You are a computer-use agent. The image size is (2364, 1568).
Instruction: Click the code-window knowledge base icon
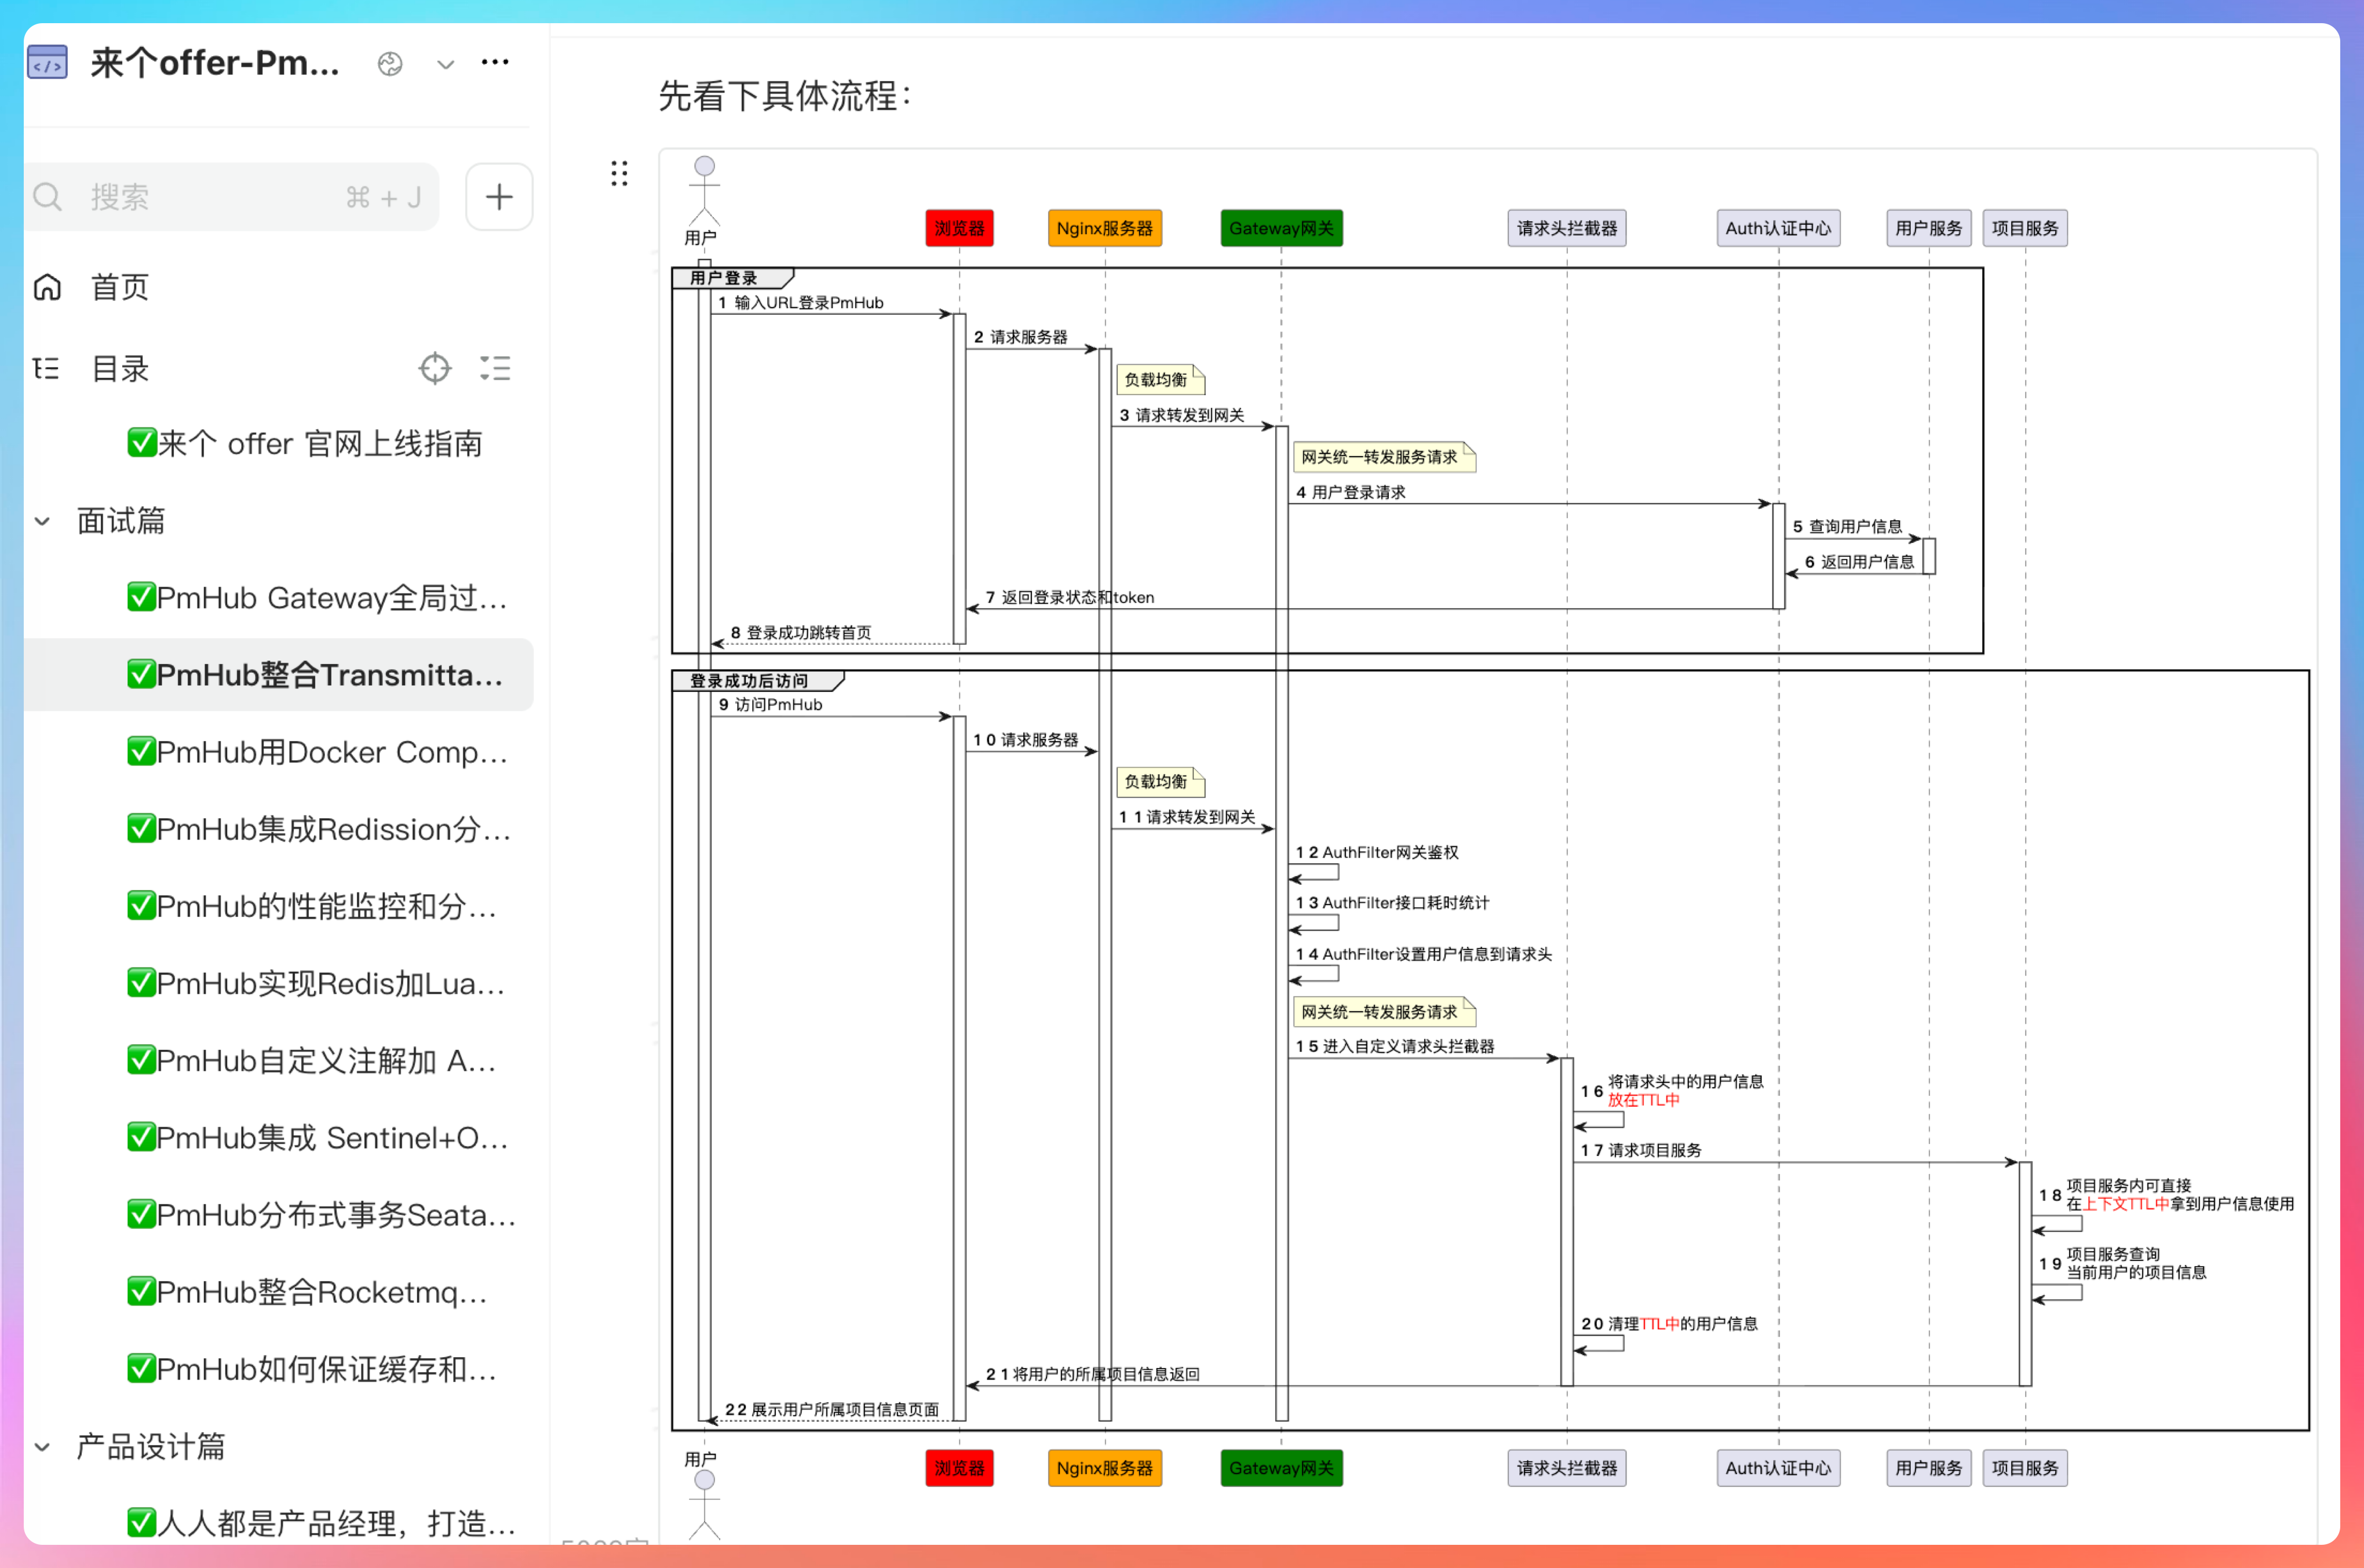[47, 63]
